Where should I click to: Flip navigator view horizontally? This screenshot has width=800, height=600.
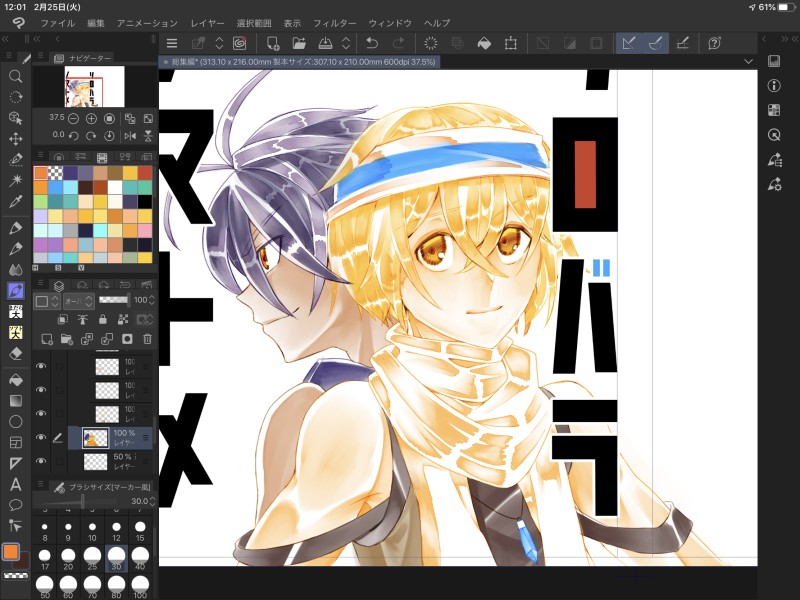click(130, 136)
